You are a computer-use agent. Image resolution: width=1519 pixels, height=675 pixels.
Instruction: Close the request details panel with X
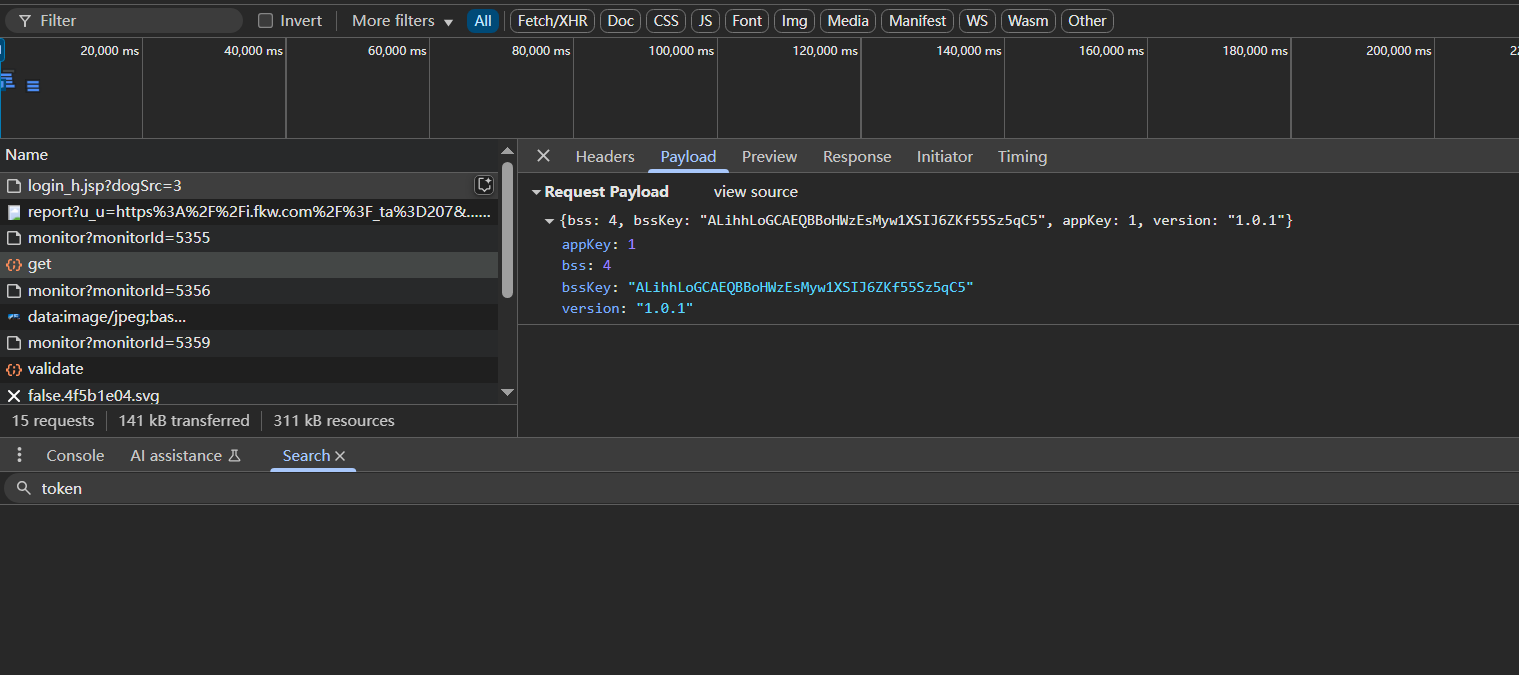(x=543, y=156)
